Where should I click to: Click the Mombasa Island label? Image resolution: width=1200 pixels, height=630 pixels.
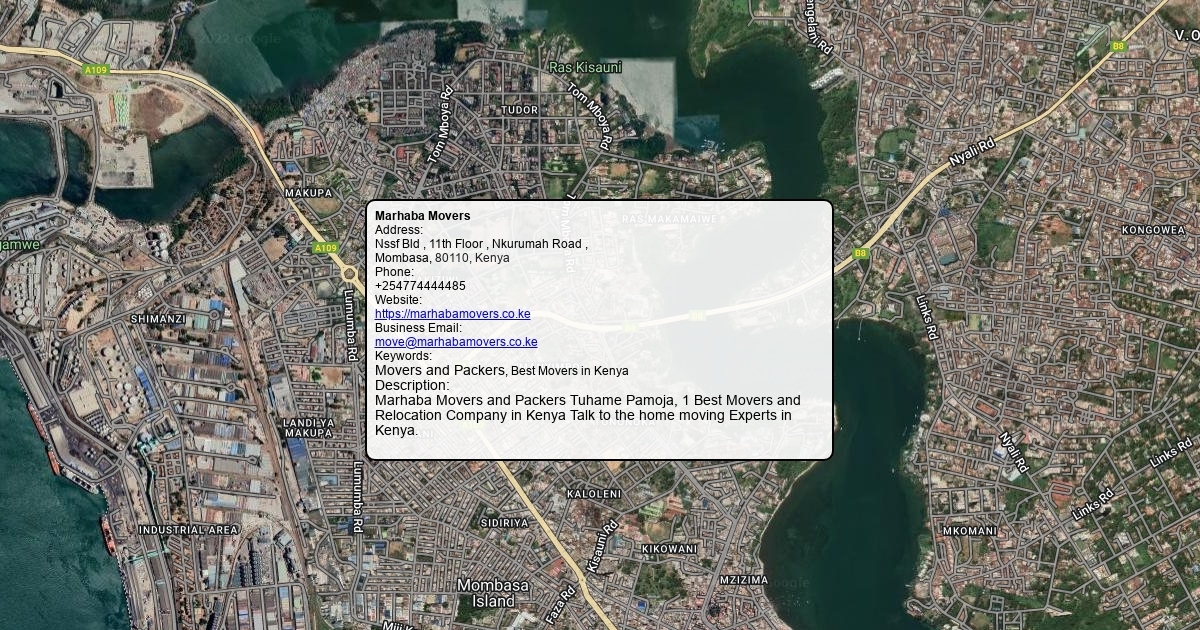(493, 593)
